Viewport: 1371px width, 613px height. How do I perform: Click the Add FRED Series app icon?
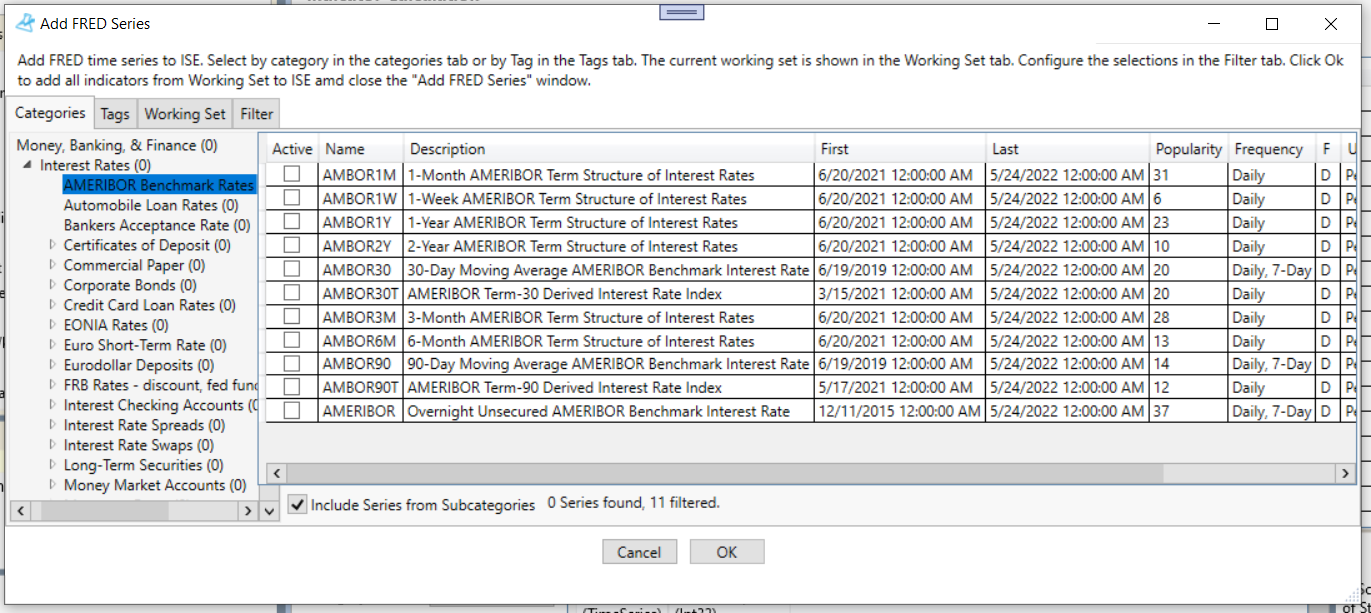(x=26, y=23)
